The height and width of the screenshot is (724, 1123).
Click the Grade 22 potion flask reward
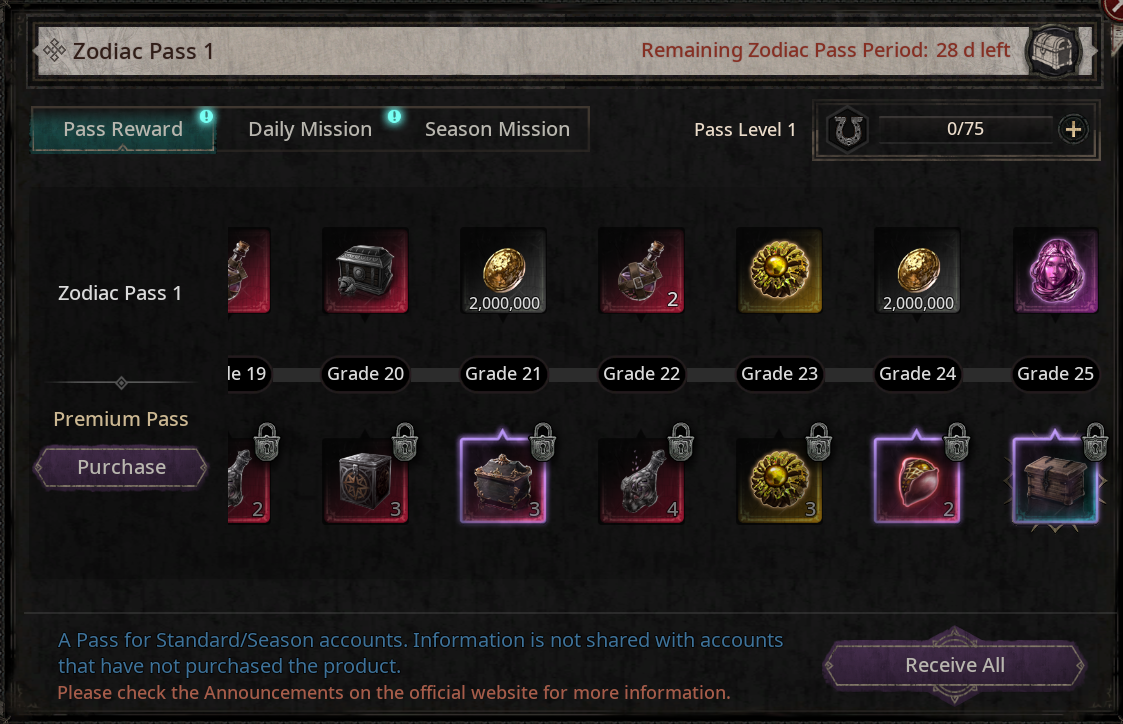click(642, 271)
